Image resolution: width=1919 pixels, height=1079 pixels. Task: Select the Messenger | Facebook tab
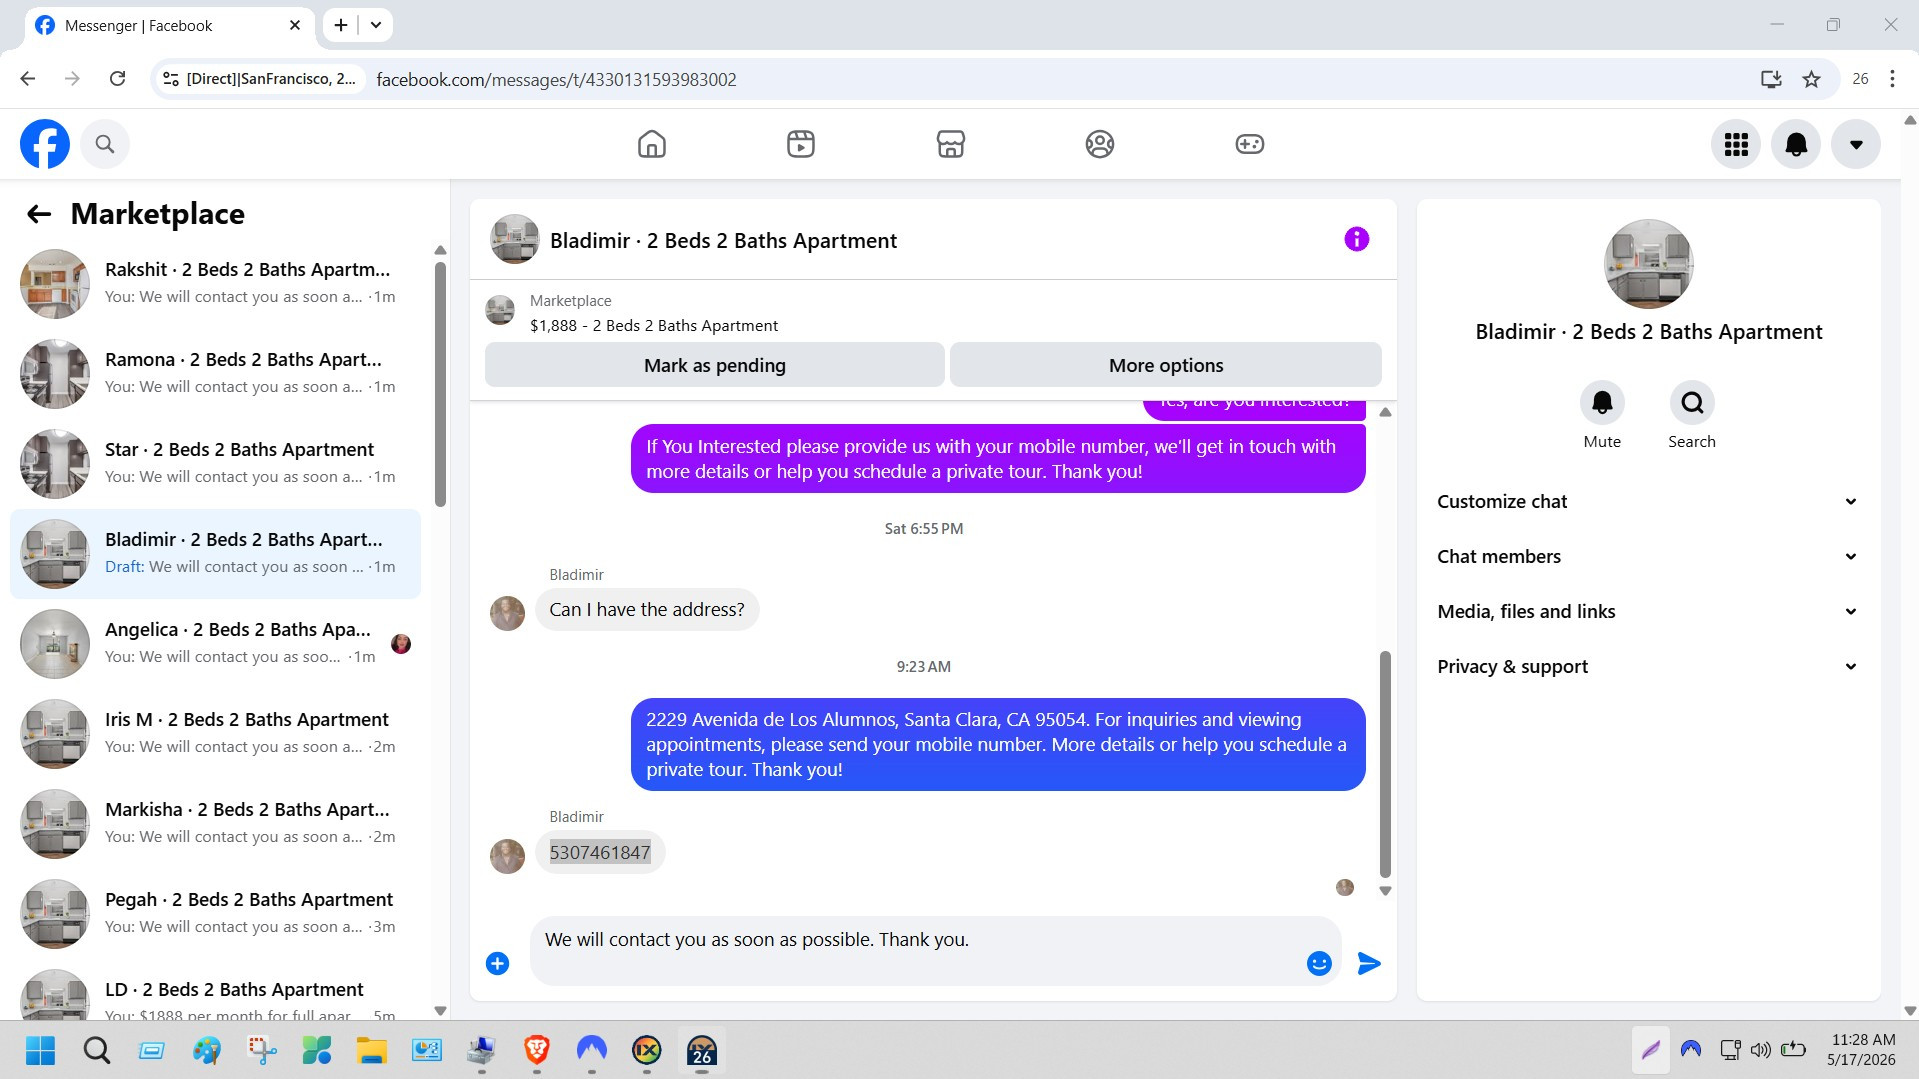(x=168, y=26)
